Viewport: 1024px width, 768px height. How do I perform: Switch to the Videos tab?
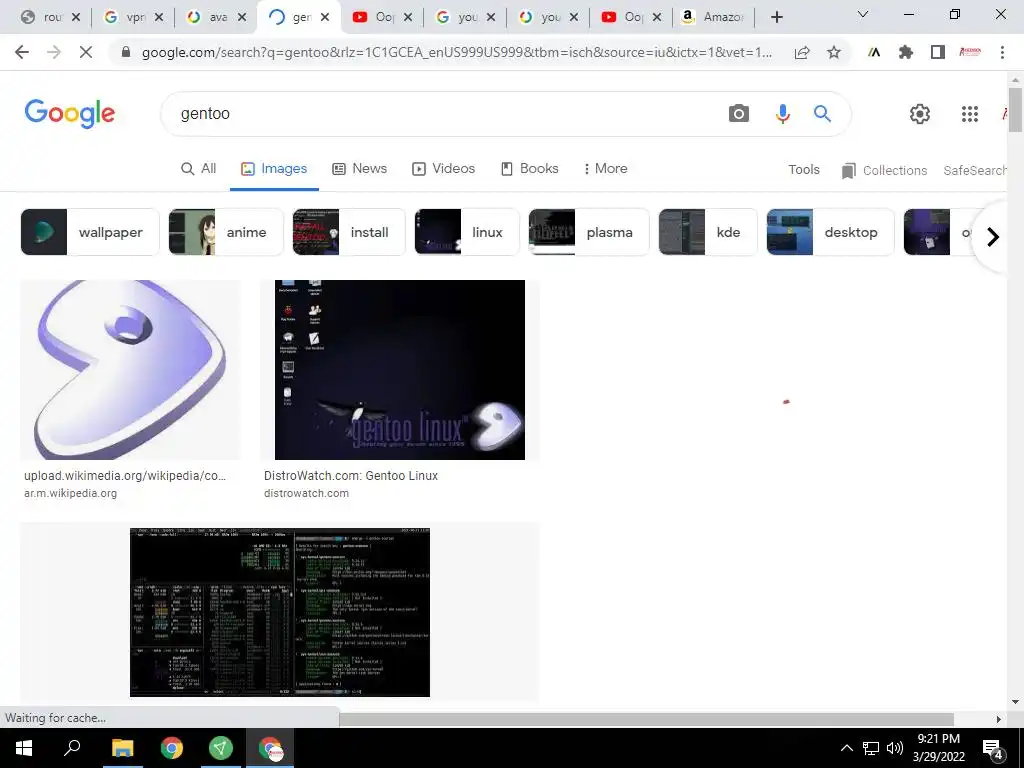click(443, 168)
